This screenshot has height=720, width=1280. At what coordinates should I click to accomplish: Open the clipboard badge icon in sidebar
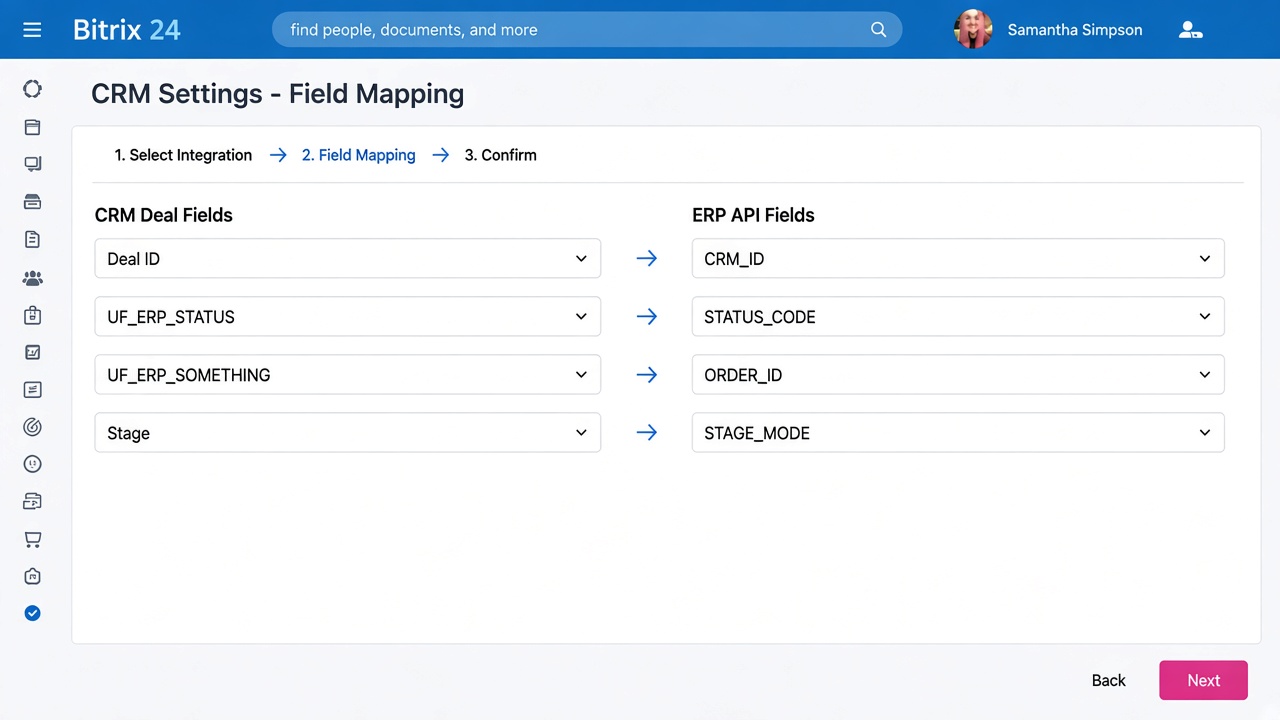click(x=32, y=315)
